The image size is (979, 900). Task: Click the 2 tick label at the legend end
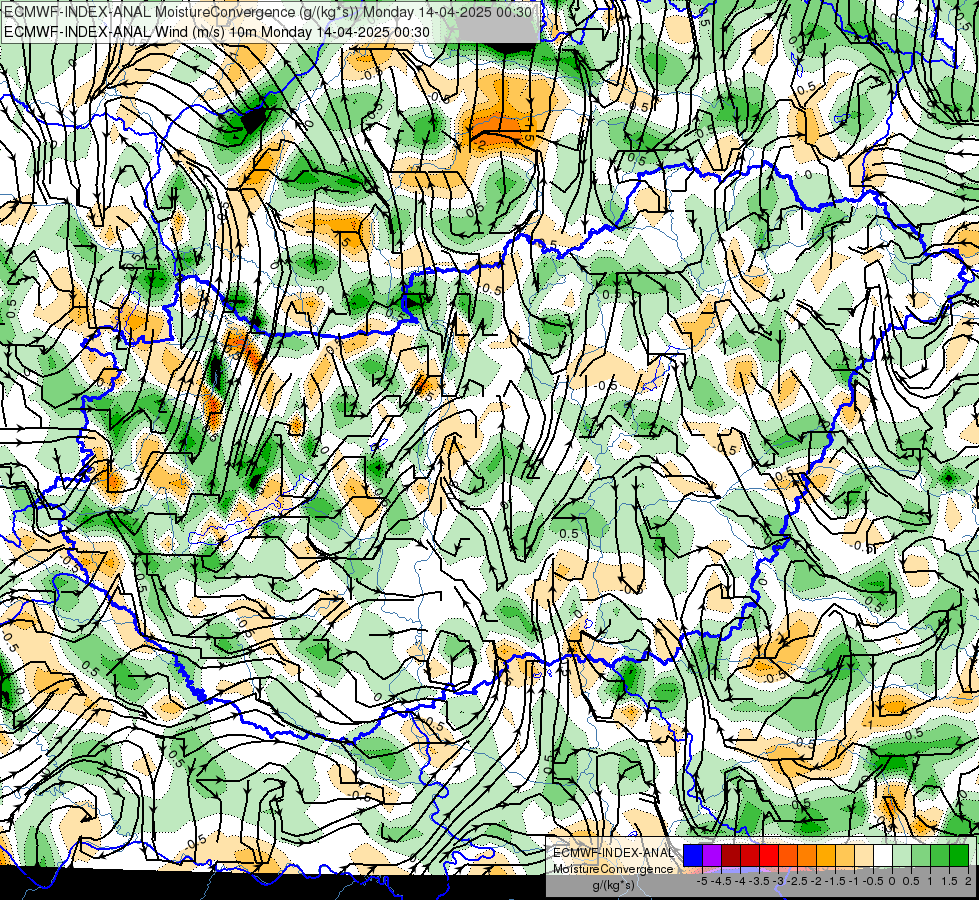click(968, 881)
